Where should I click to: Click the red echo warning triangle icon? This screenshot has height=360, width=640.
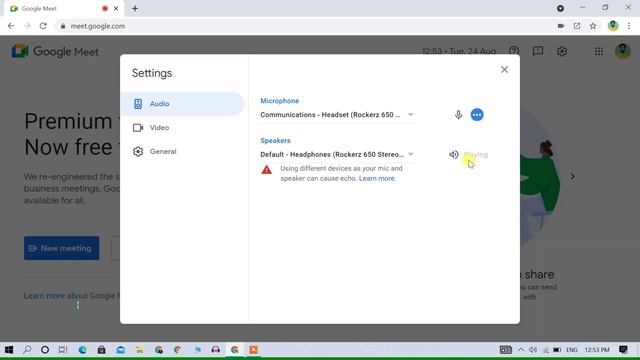coord(267,169)
